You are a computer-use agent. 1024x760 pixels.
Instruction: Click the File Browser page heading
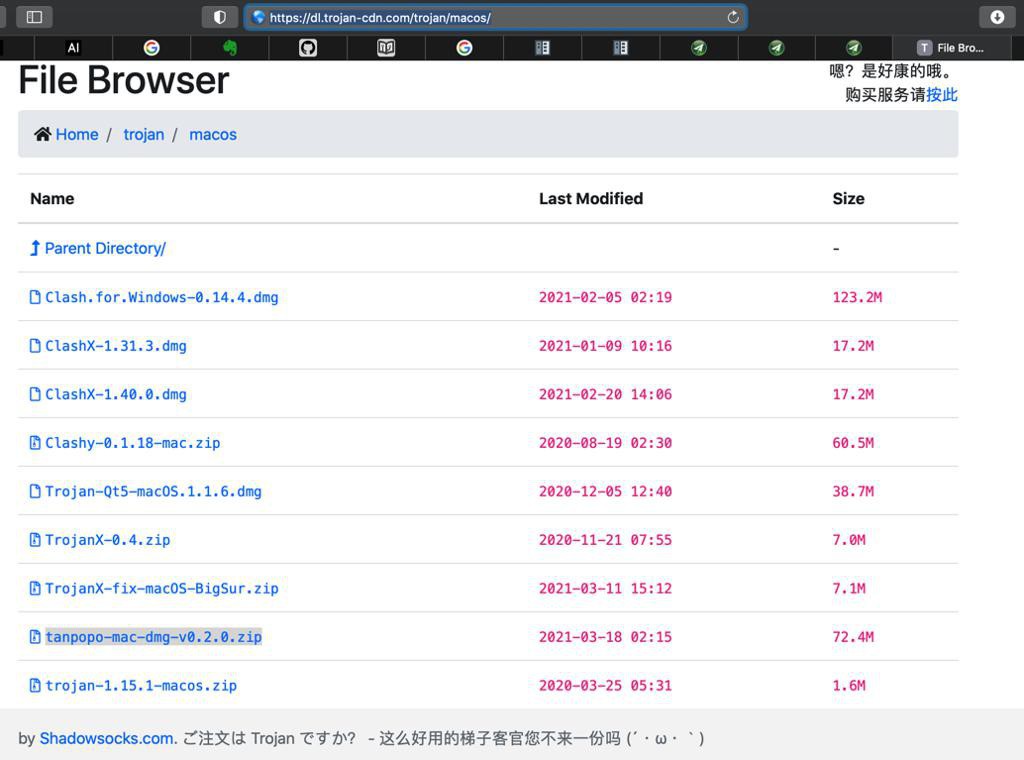pyautogui.click(x=123, y=80)
